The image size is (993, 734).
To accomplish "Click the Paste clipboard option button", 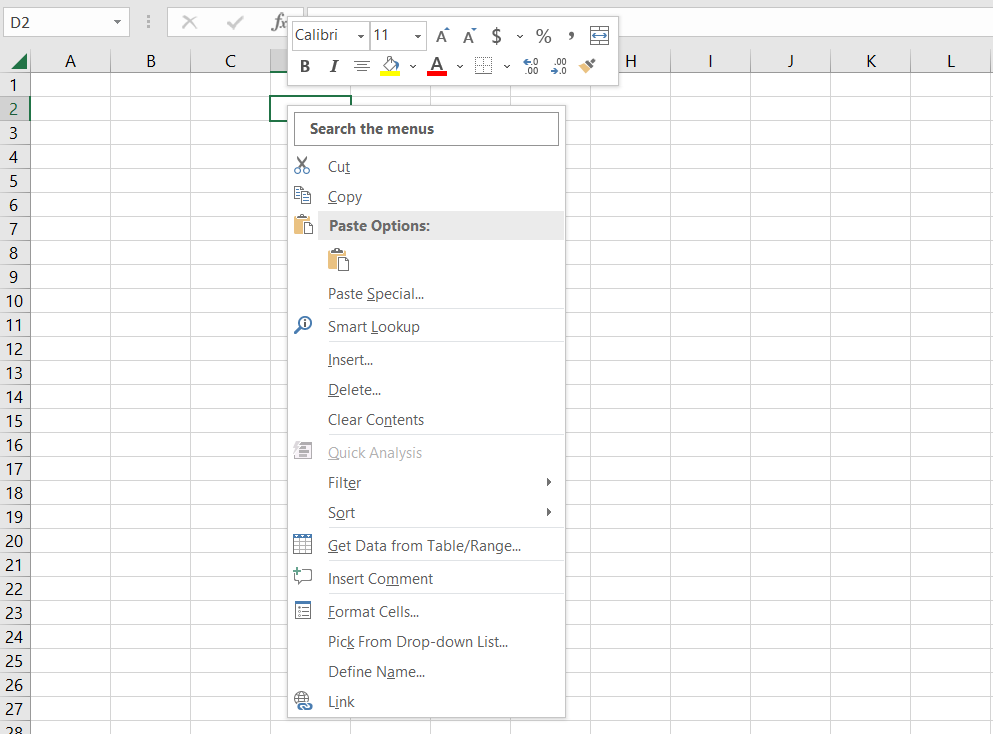I will click(x=338, y=260).
